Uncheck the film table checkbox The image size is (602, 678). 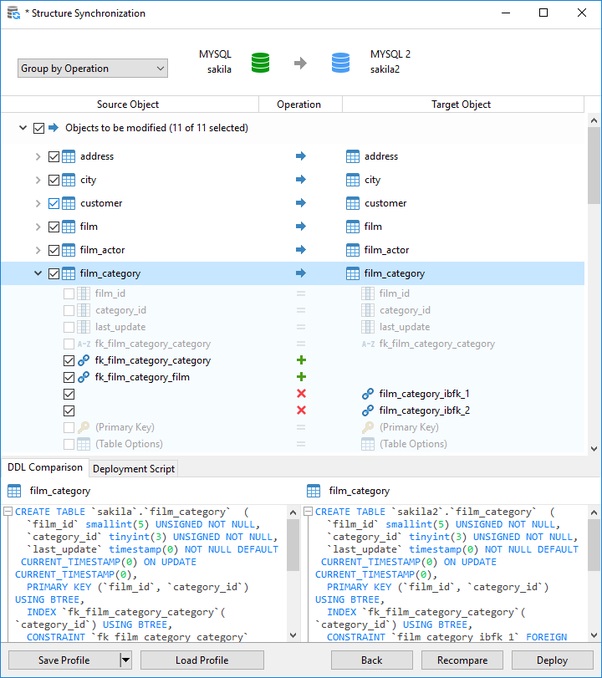(54, 226)
